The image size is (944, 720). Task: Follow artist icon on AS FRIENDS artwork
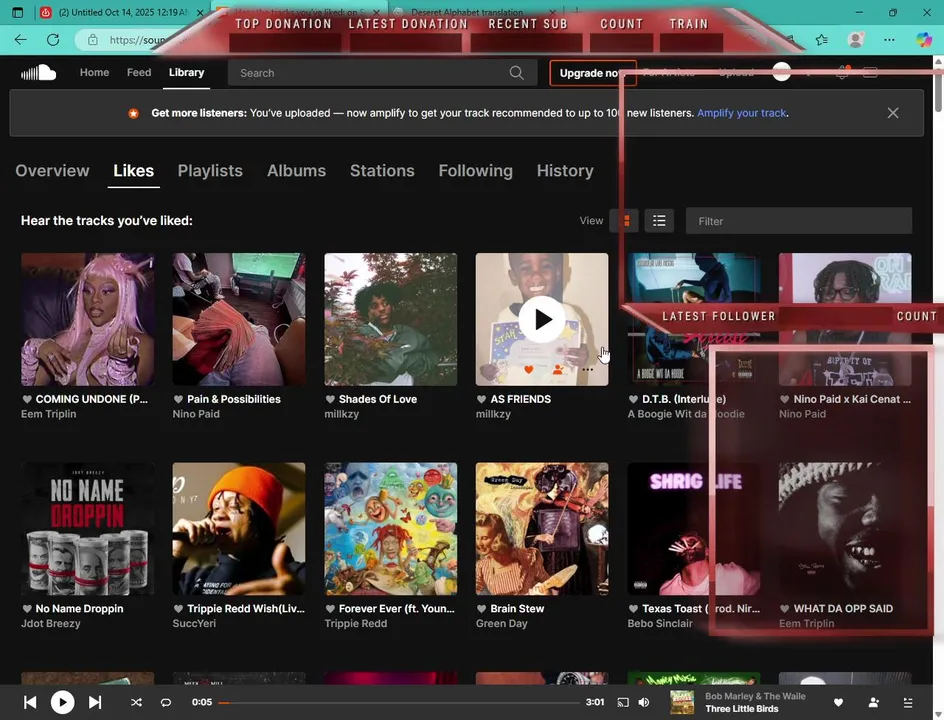558,370
